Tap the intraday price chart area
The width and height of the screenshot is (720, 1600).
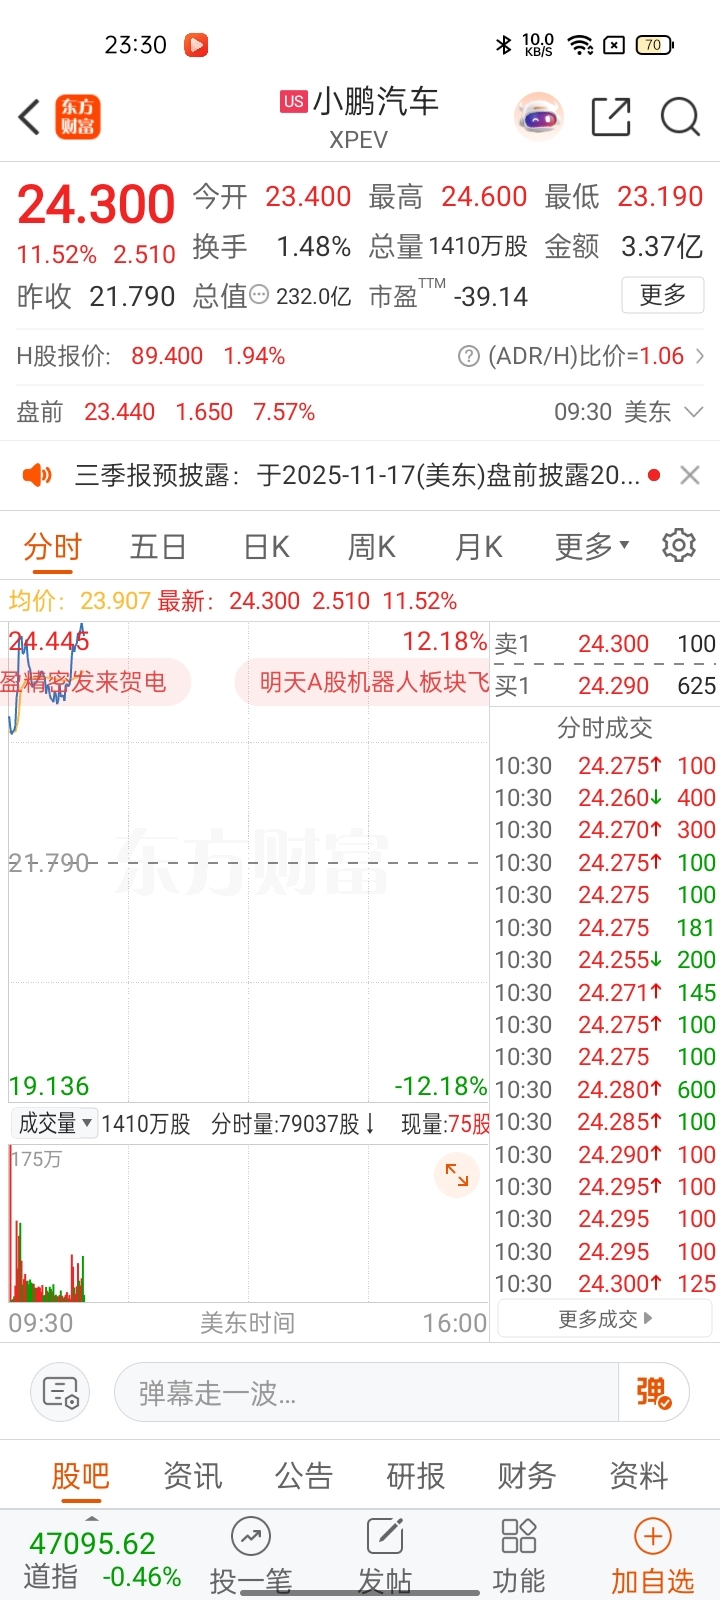(248, 862)
